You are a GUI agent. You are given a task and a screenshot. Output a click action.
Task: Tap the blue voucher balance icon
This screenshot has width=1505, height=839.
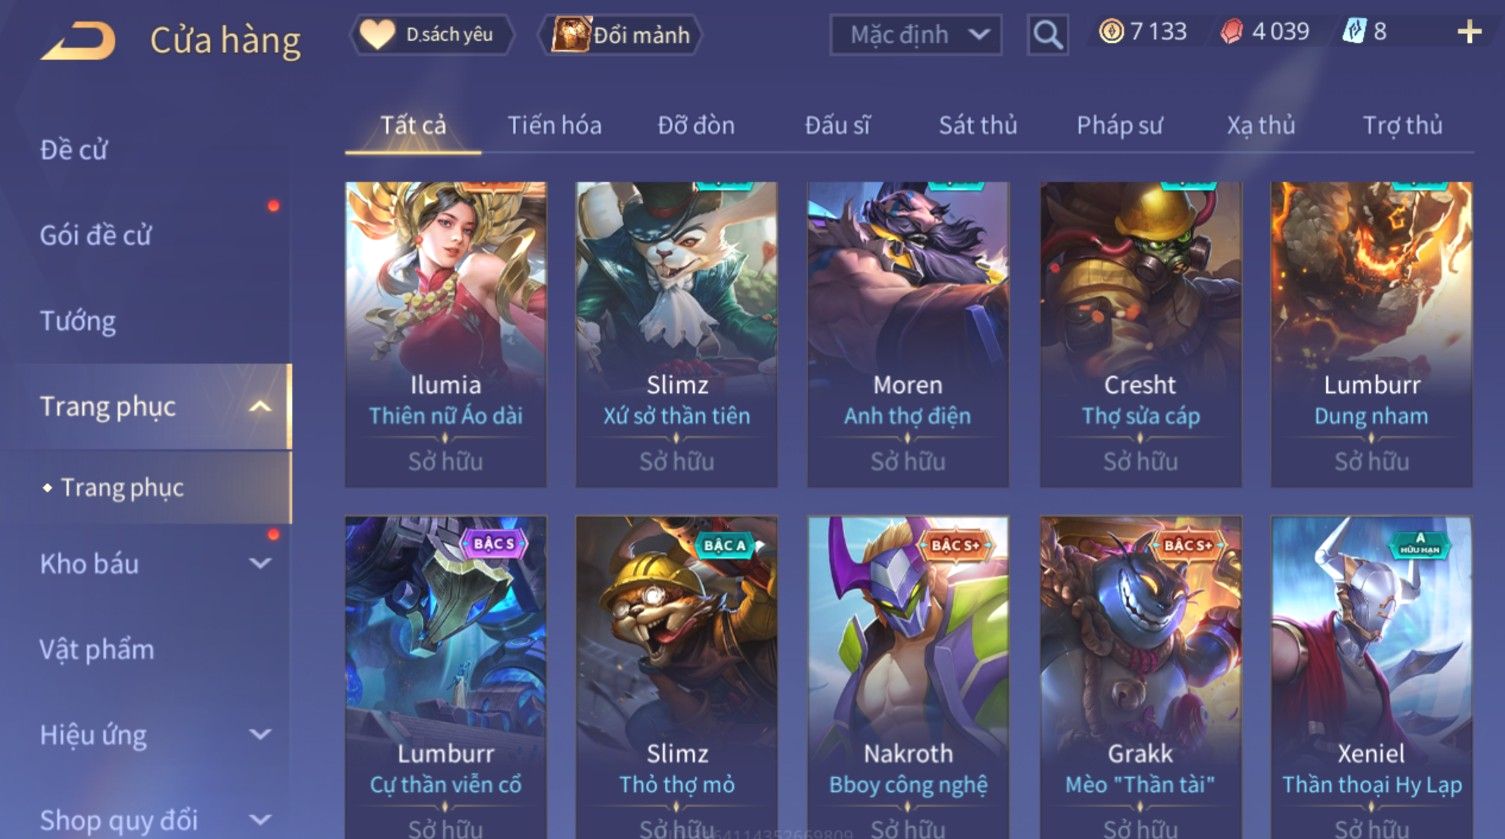(x=1353, y=31)
